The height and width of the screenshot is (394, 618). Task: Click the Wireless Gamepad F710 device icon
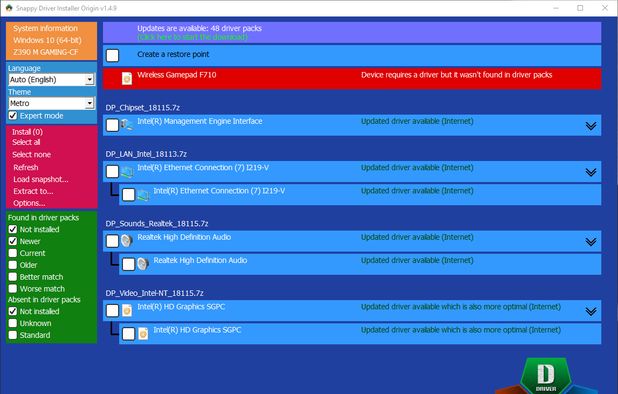pyautogui.click(x=127, y=78)
